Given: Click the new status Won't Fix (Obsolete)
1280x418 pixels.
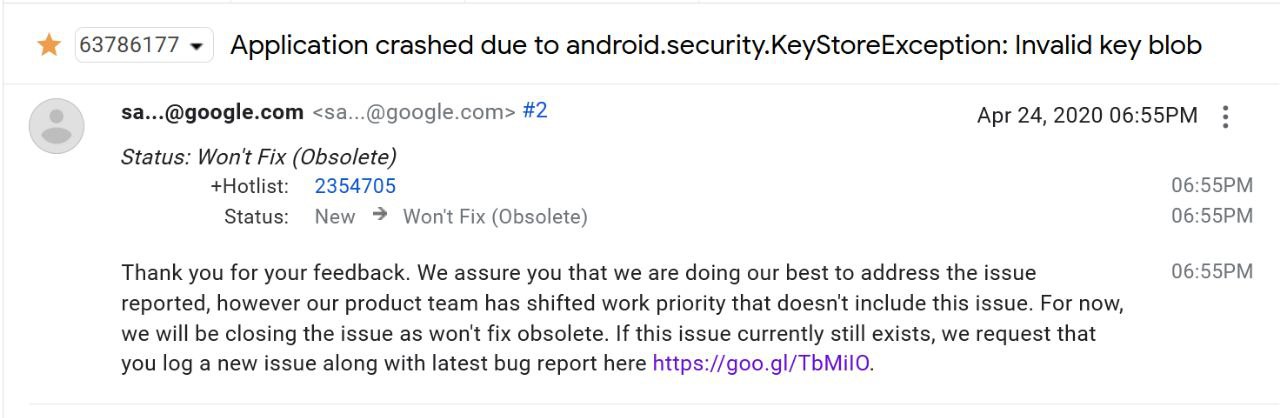Looking at the screenshot, I should (x=495, y=217).
